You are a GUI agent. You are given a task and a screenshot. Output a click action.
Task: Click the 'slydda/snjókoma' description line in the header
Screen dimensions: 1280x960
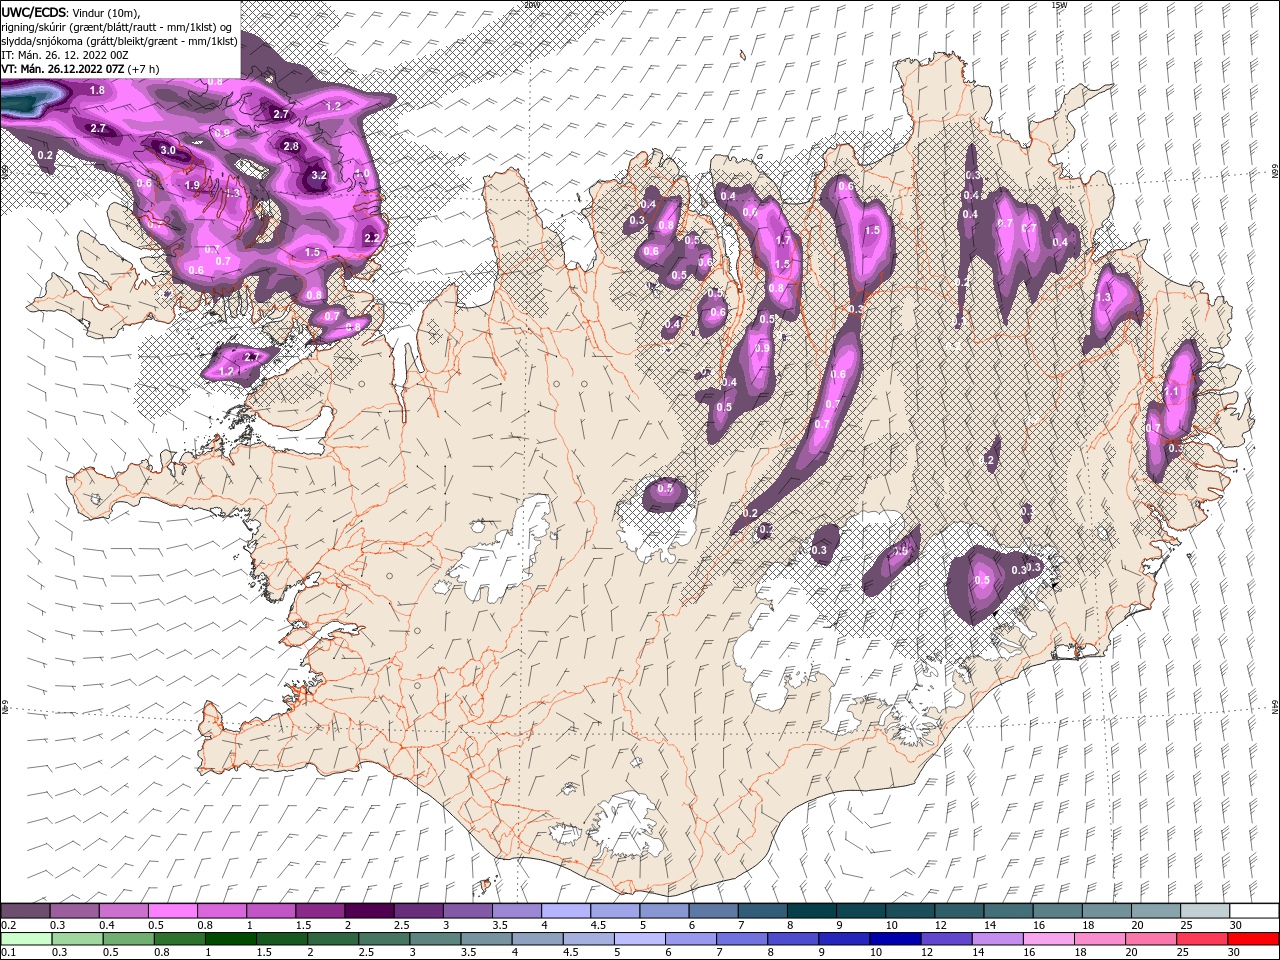(119, 41)
